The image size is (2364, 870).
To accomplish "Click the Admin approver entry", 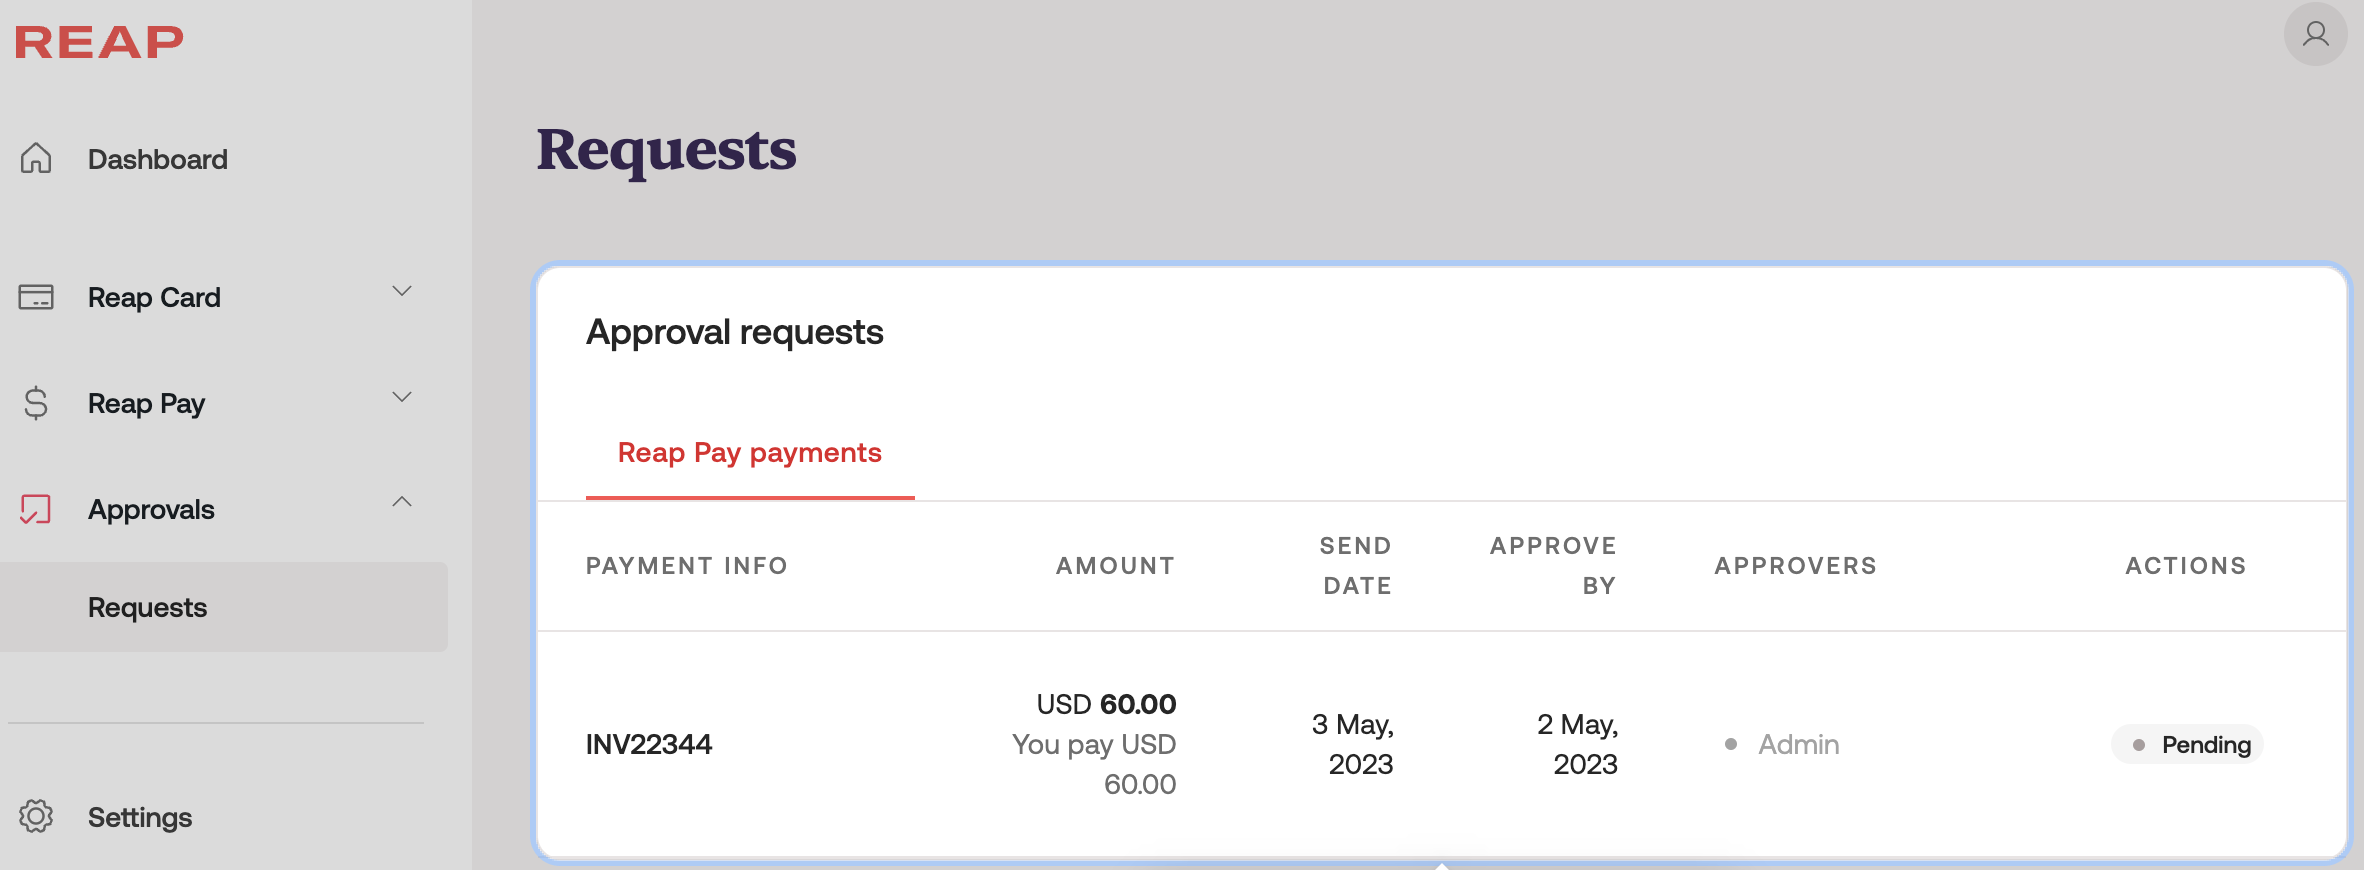I will [1798, 744].
